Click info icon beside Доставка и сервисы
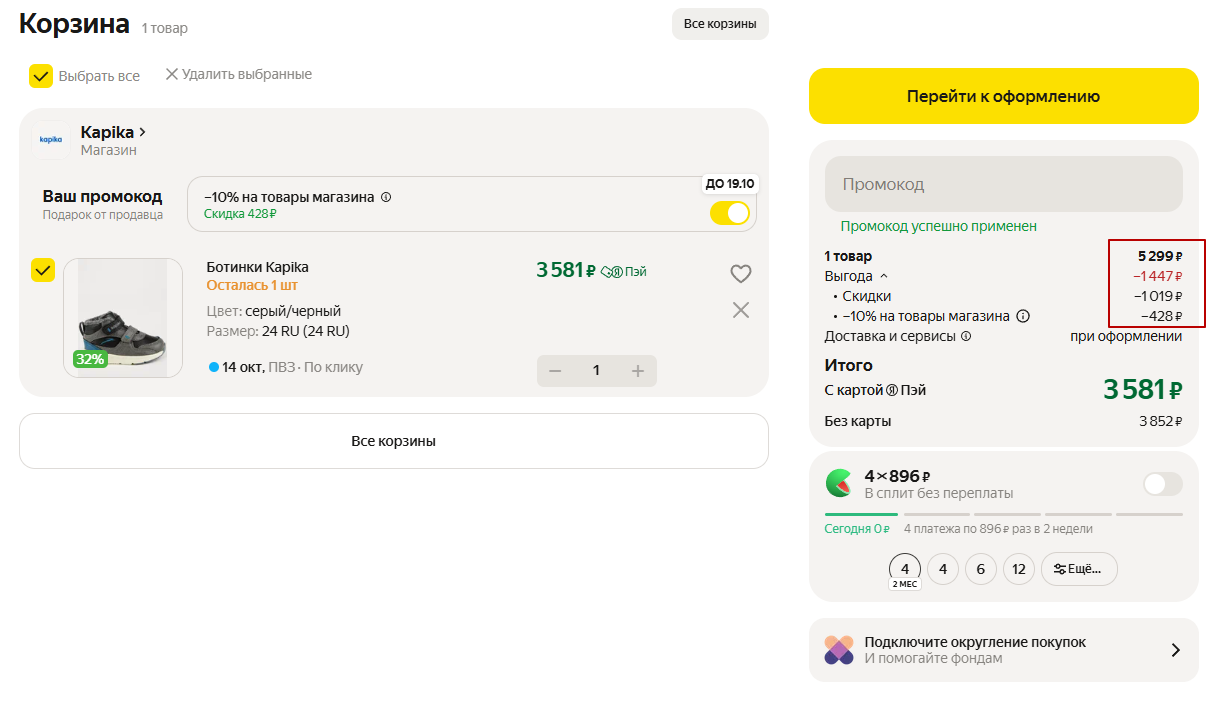Viewport: 1229px width, 711px height. coord(966,336)
